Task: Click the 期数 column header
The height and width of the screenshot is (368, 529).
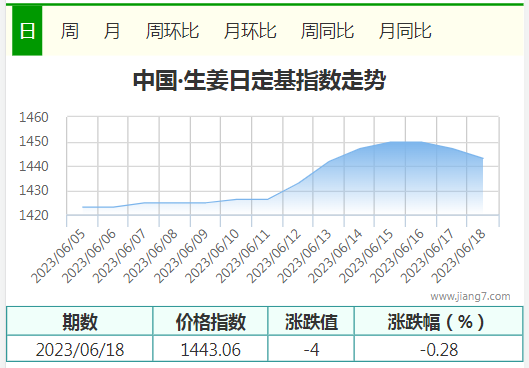Action: tap(80, 321)
